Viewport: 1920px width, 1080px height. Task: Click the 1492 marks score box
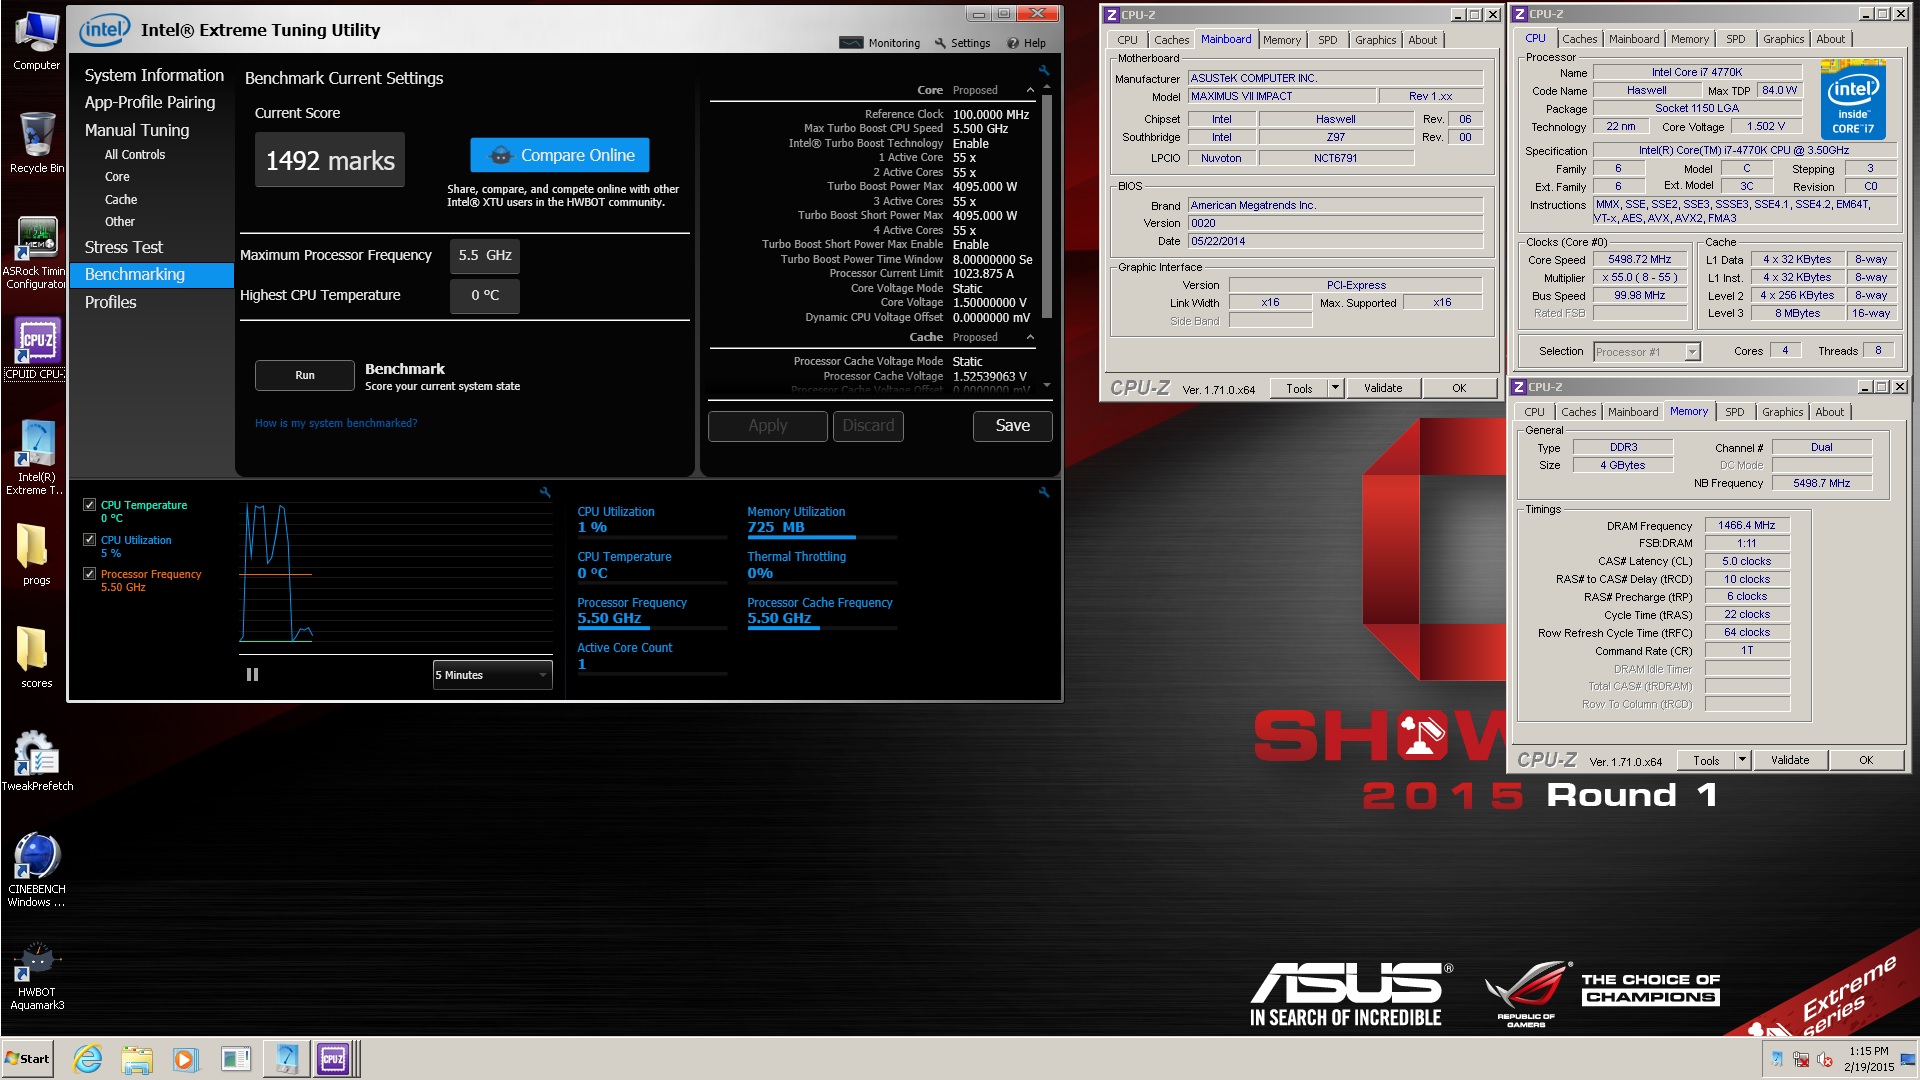[x=330, y=160]
